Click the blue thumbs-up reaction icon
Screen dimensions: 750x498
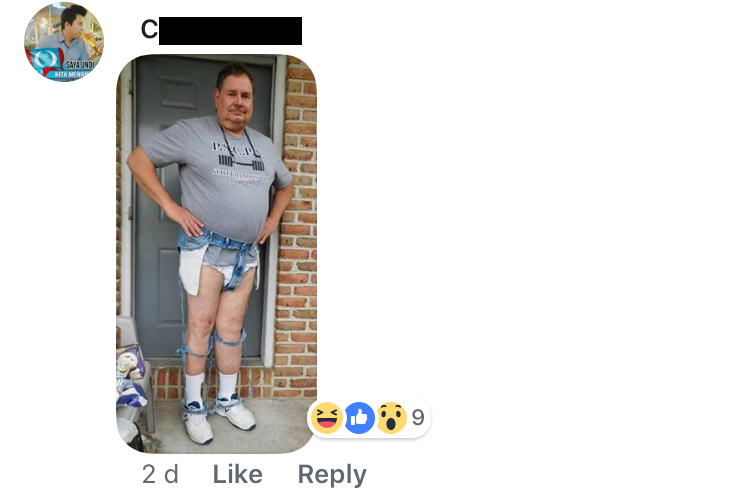(359, 418)
